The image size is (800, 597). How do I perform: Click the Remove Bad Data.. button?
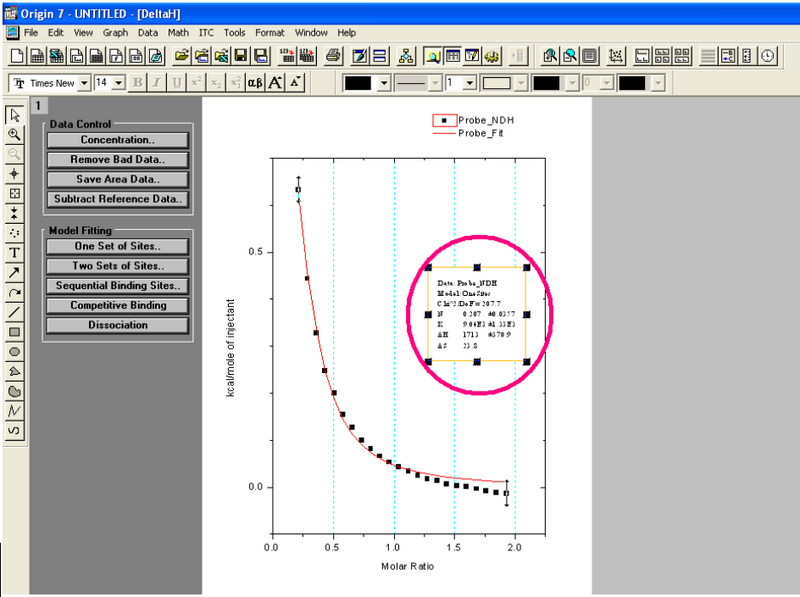click(x=118, y=160)
